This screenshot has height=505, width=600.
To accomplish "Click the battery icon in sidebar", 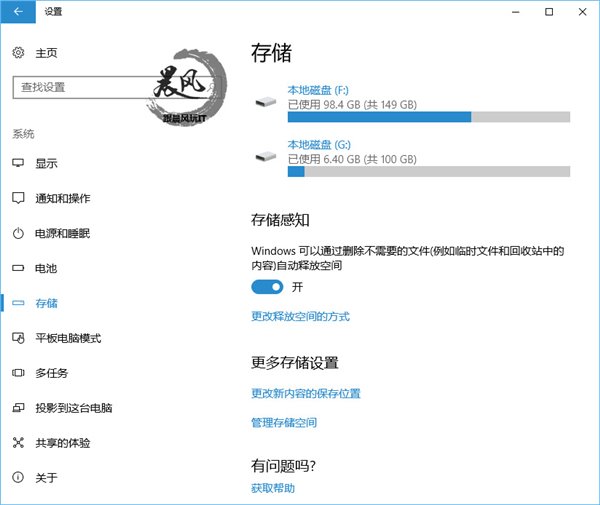I will 18,268.
